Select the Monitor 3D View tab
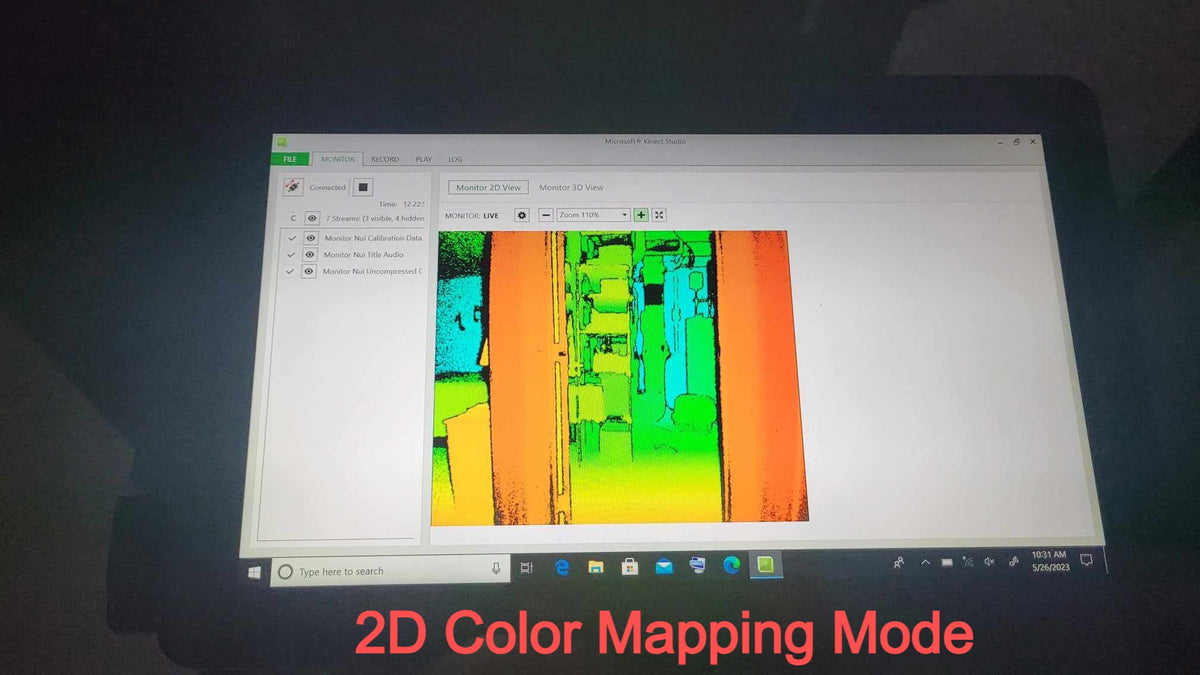The height and width of the screenshot is (675, 1200). pos(571,187)
